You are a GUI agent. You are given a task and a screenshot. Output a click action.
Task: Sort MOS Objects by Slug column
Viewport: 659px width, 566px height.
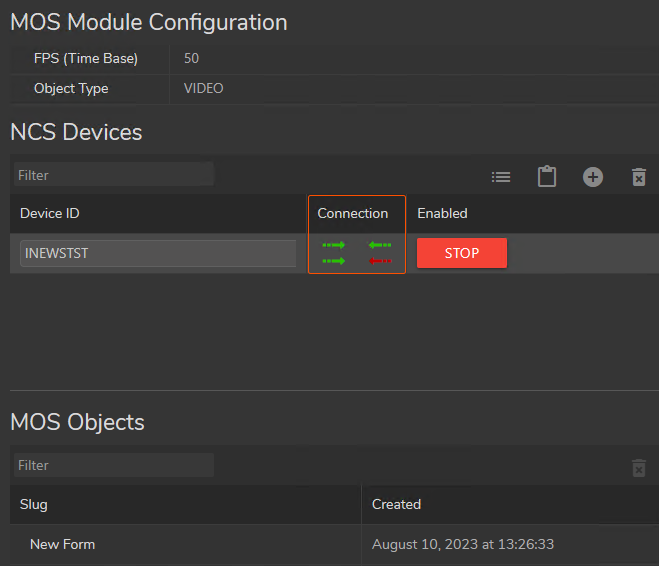point(34,504)
